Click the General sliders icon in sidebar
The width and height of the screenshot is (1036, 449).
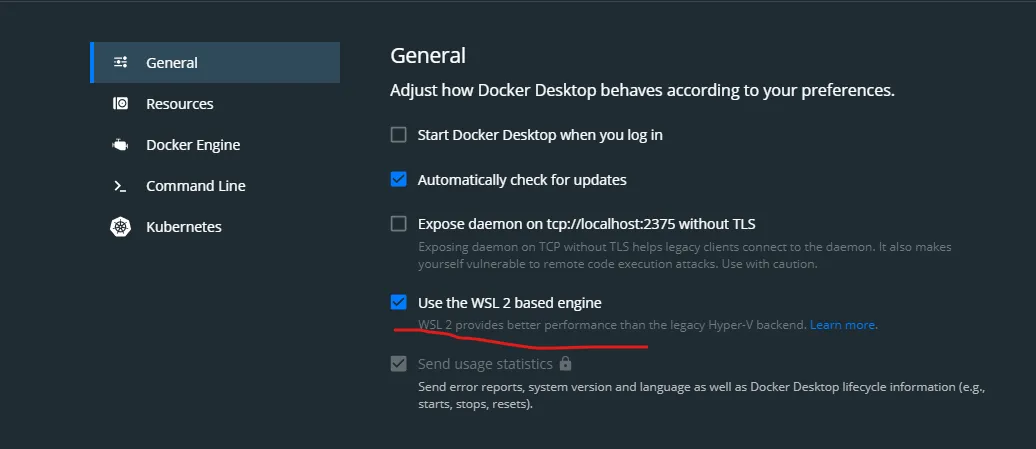tap(120, 62)
